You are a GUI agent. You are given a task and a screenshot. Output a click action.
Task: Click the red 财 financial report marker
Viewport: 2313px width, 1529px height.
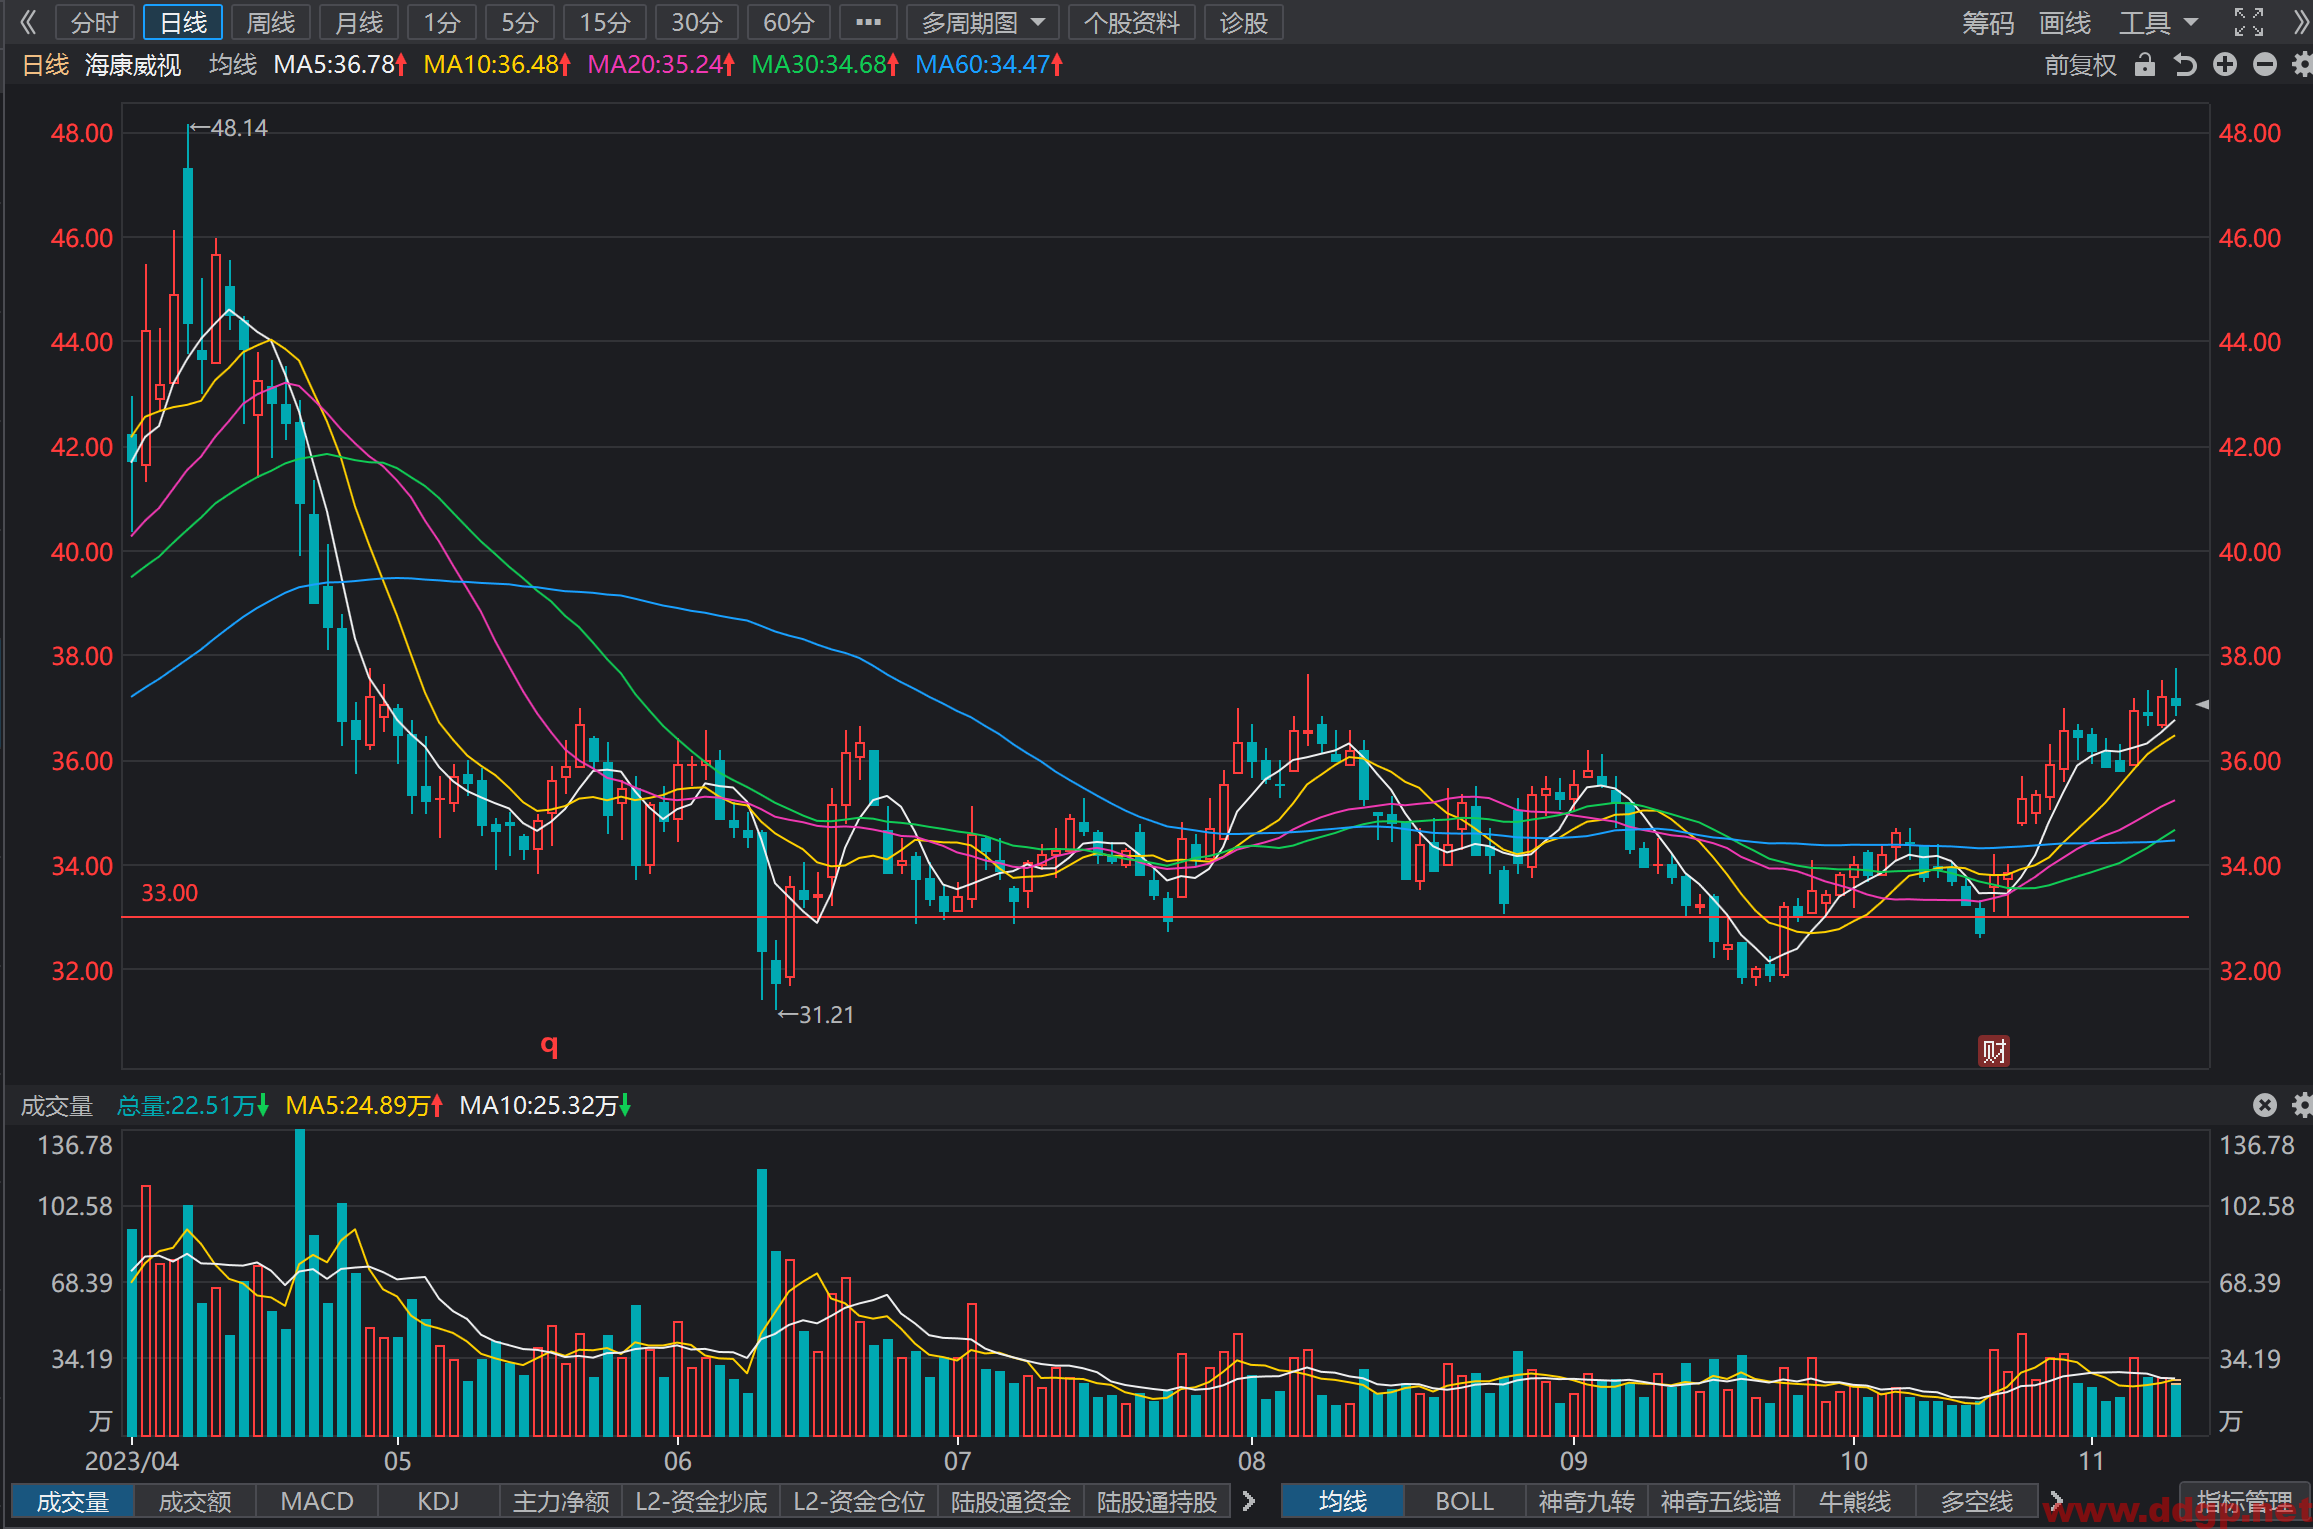(1994, 1051)
